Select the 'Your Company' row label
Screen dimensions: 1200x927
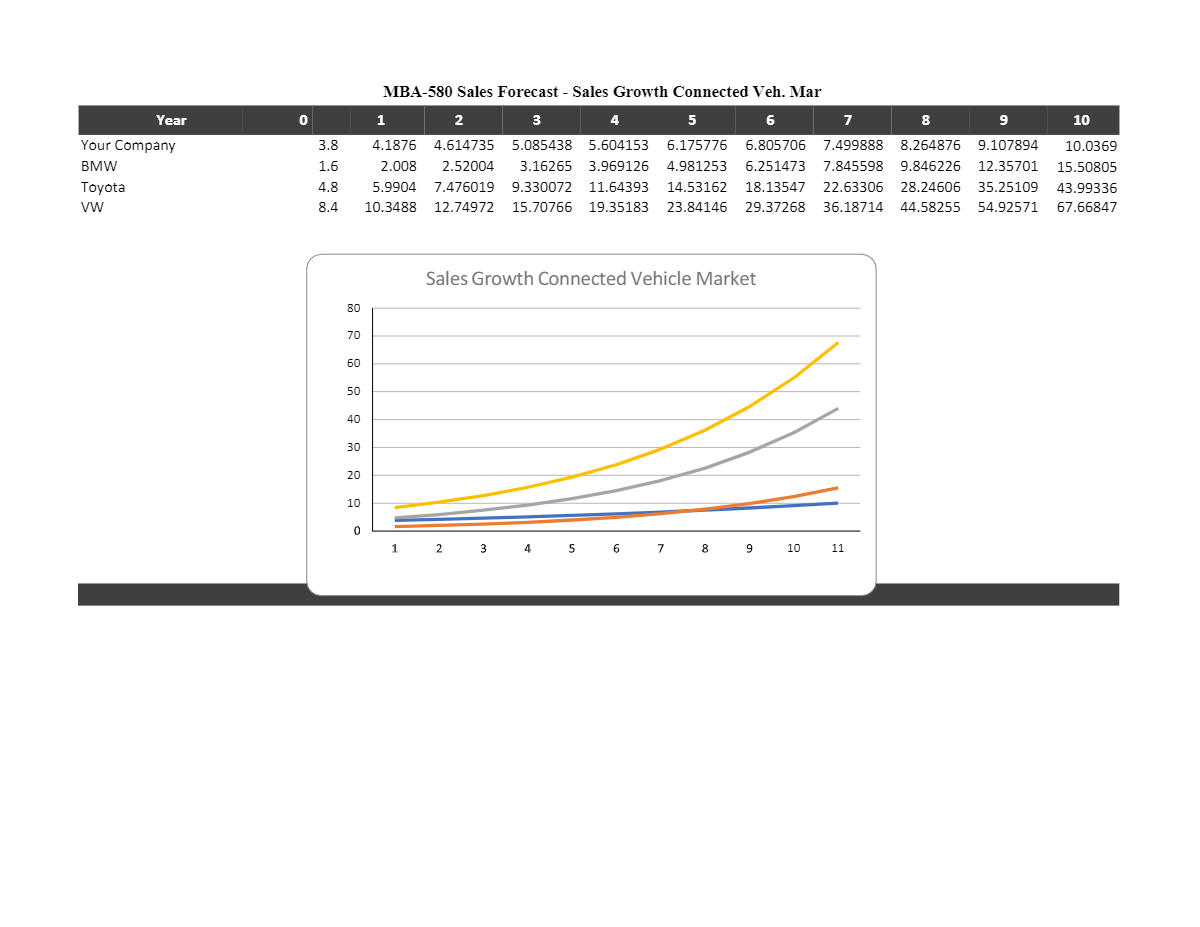(128, 145)
